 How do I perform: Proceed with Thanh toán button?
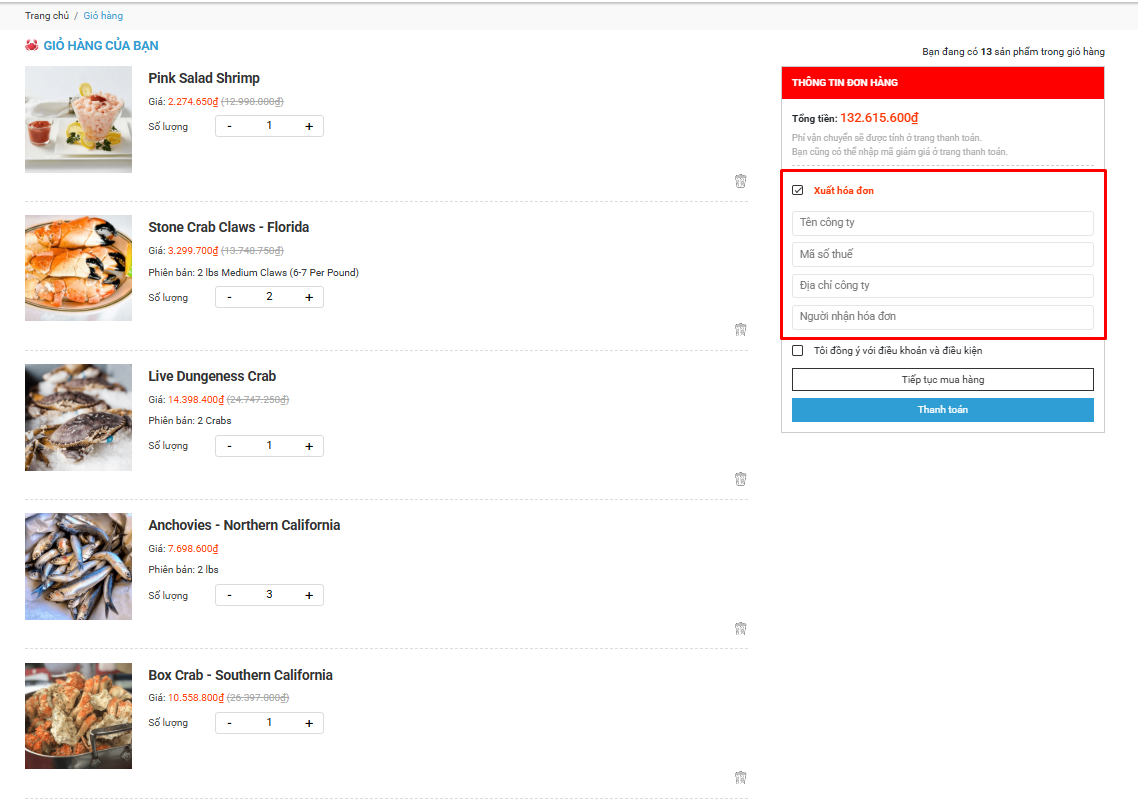click(x=942, y=409)
